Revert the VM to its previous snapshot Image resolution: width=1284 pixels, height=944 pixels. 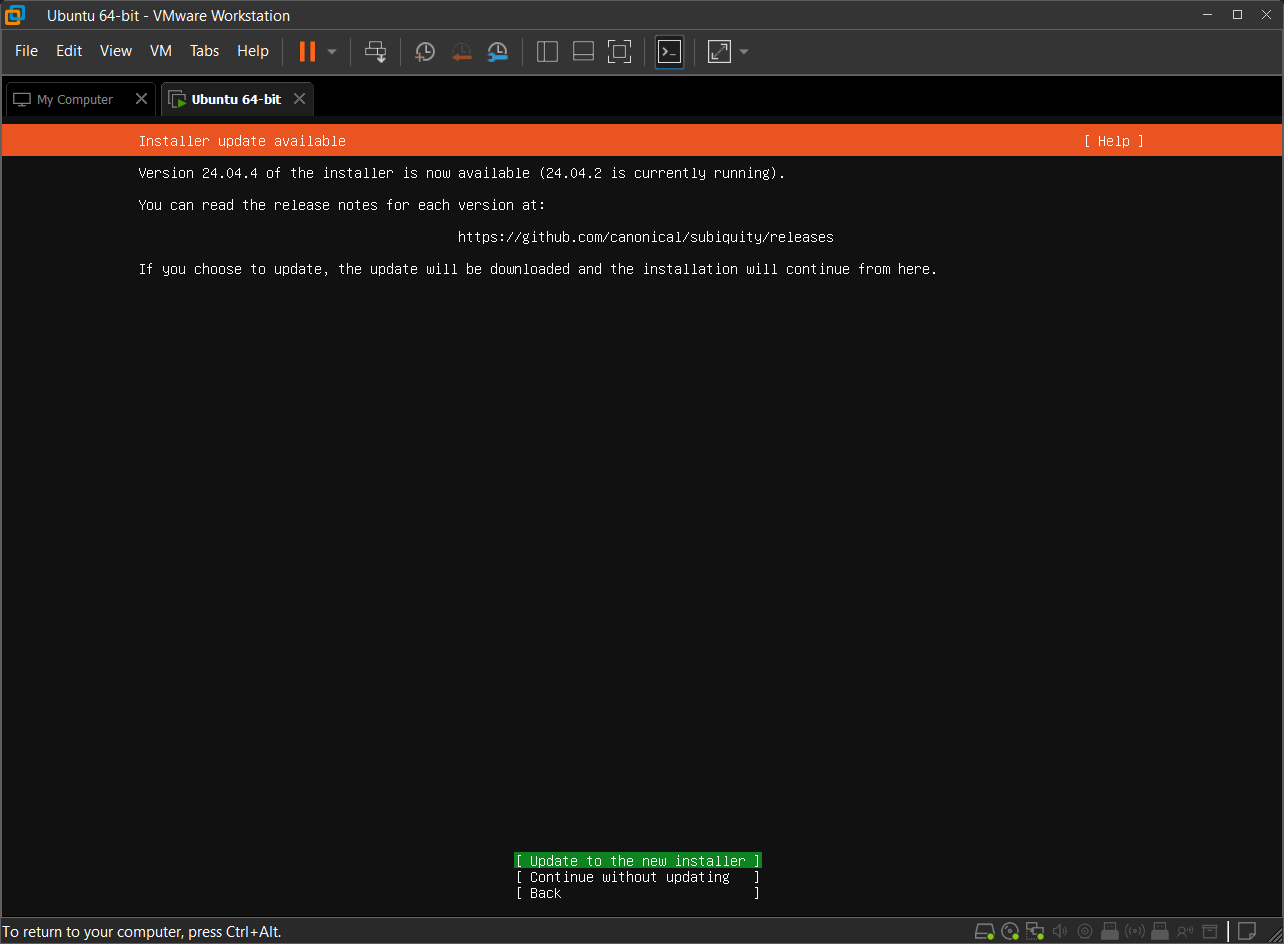(461, 52)
